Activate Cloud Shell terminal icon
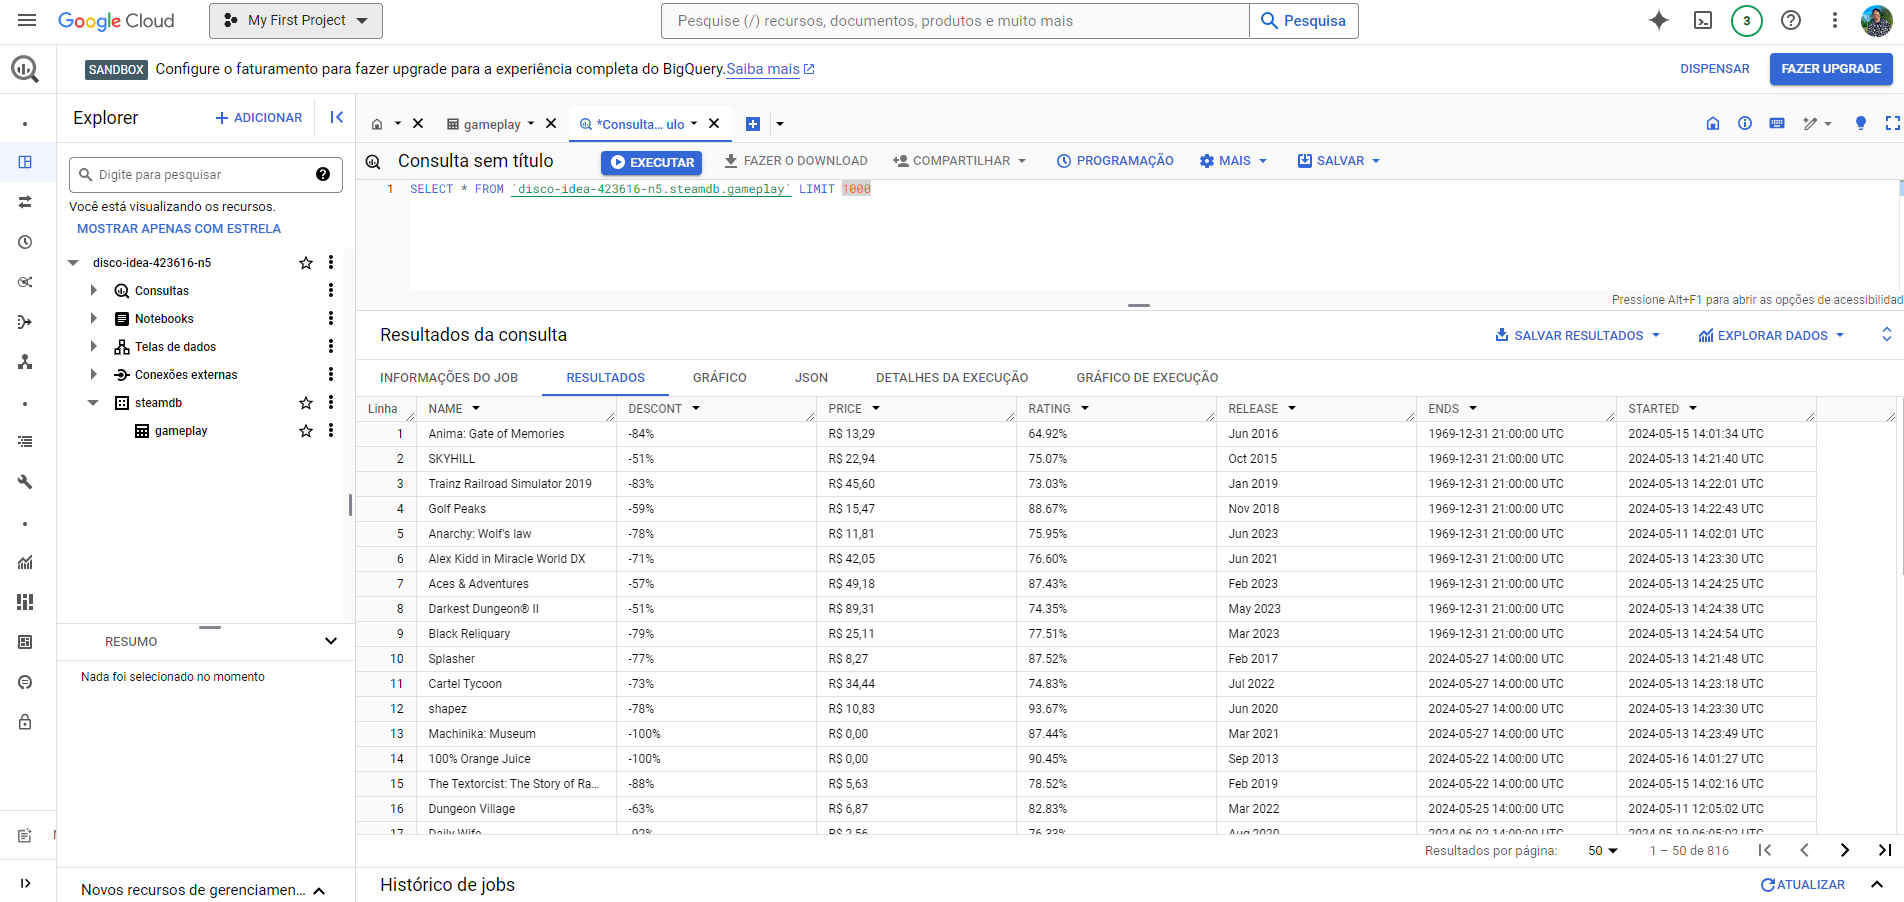 (1703, 20)
